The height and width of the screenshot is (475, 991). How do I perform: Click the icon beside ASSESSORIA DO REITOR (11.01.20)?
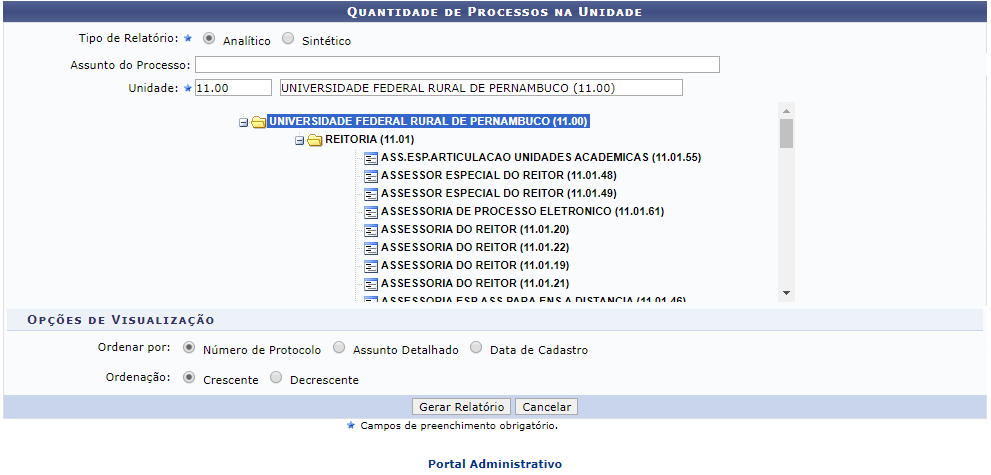[370, 230]
